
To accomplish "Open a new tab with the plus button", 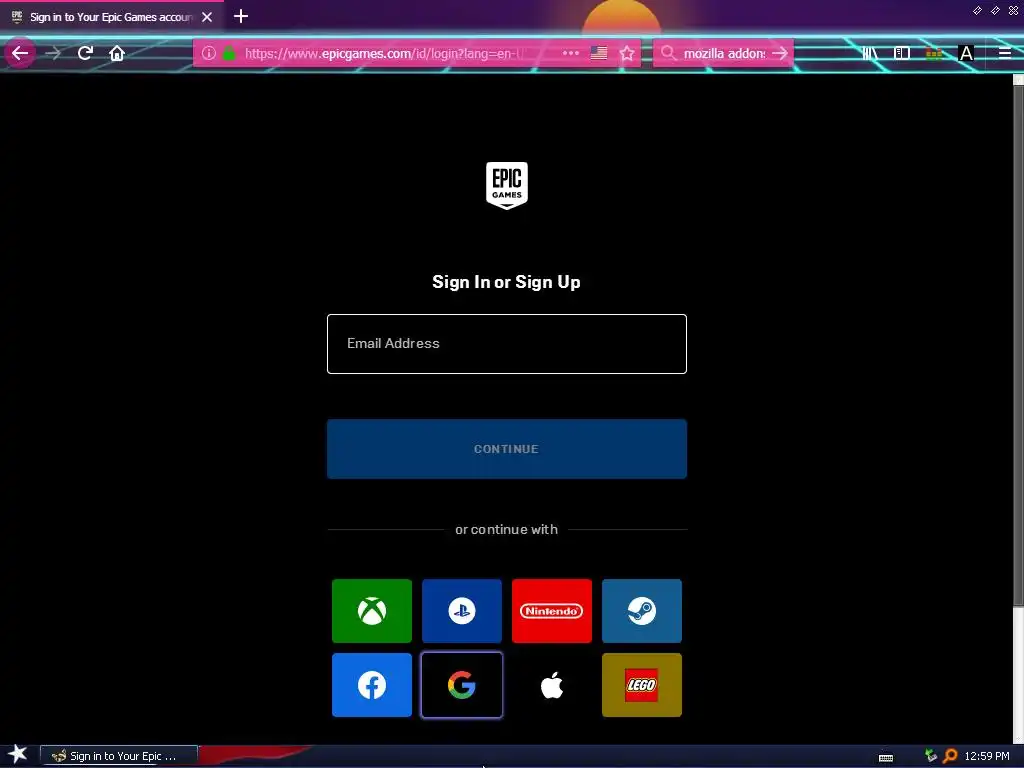I will tap(241, 16).
